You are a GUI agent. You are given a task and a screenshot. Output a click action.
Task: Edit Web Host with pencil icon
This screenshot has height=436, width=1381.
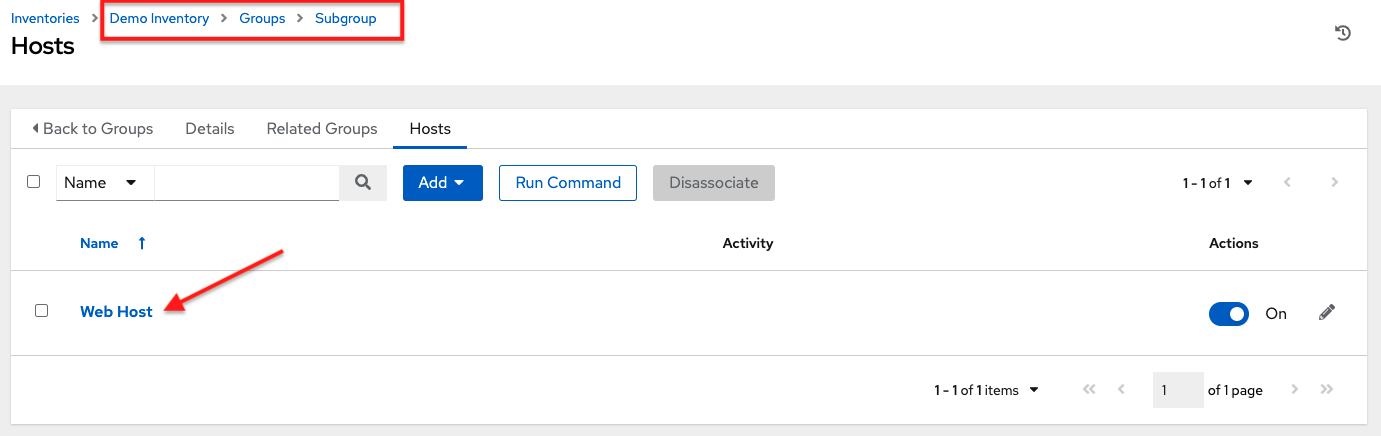(1327, 313)
